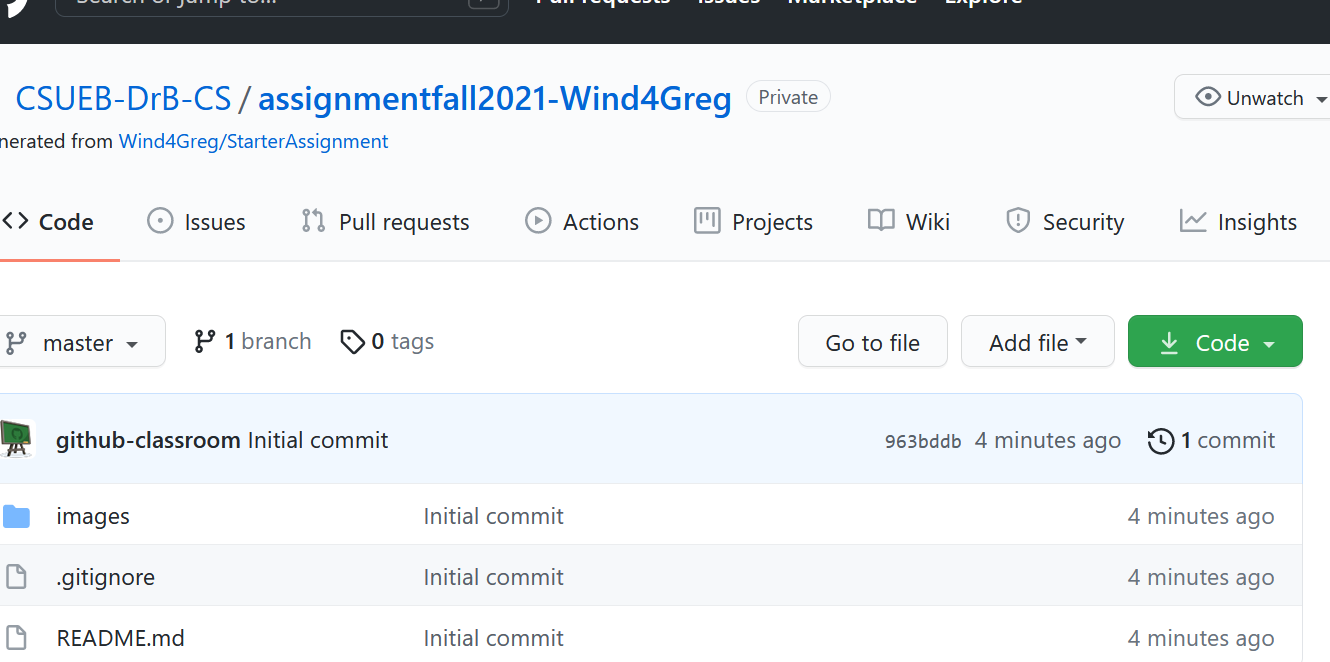Click the commit hash 963bddb
Screen dimensions: 1330x662
[x=921, y=440]
